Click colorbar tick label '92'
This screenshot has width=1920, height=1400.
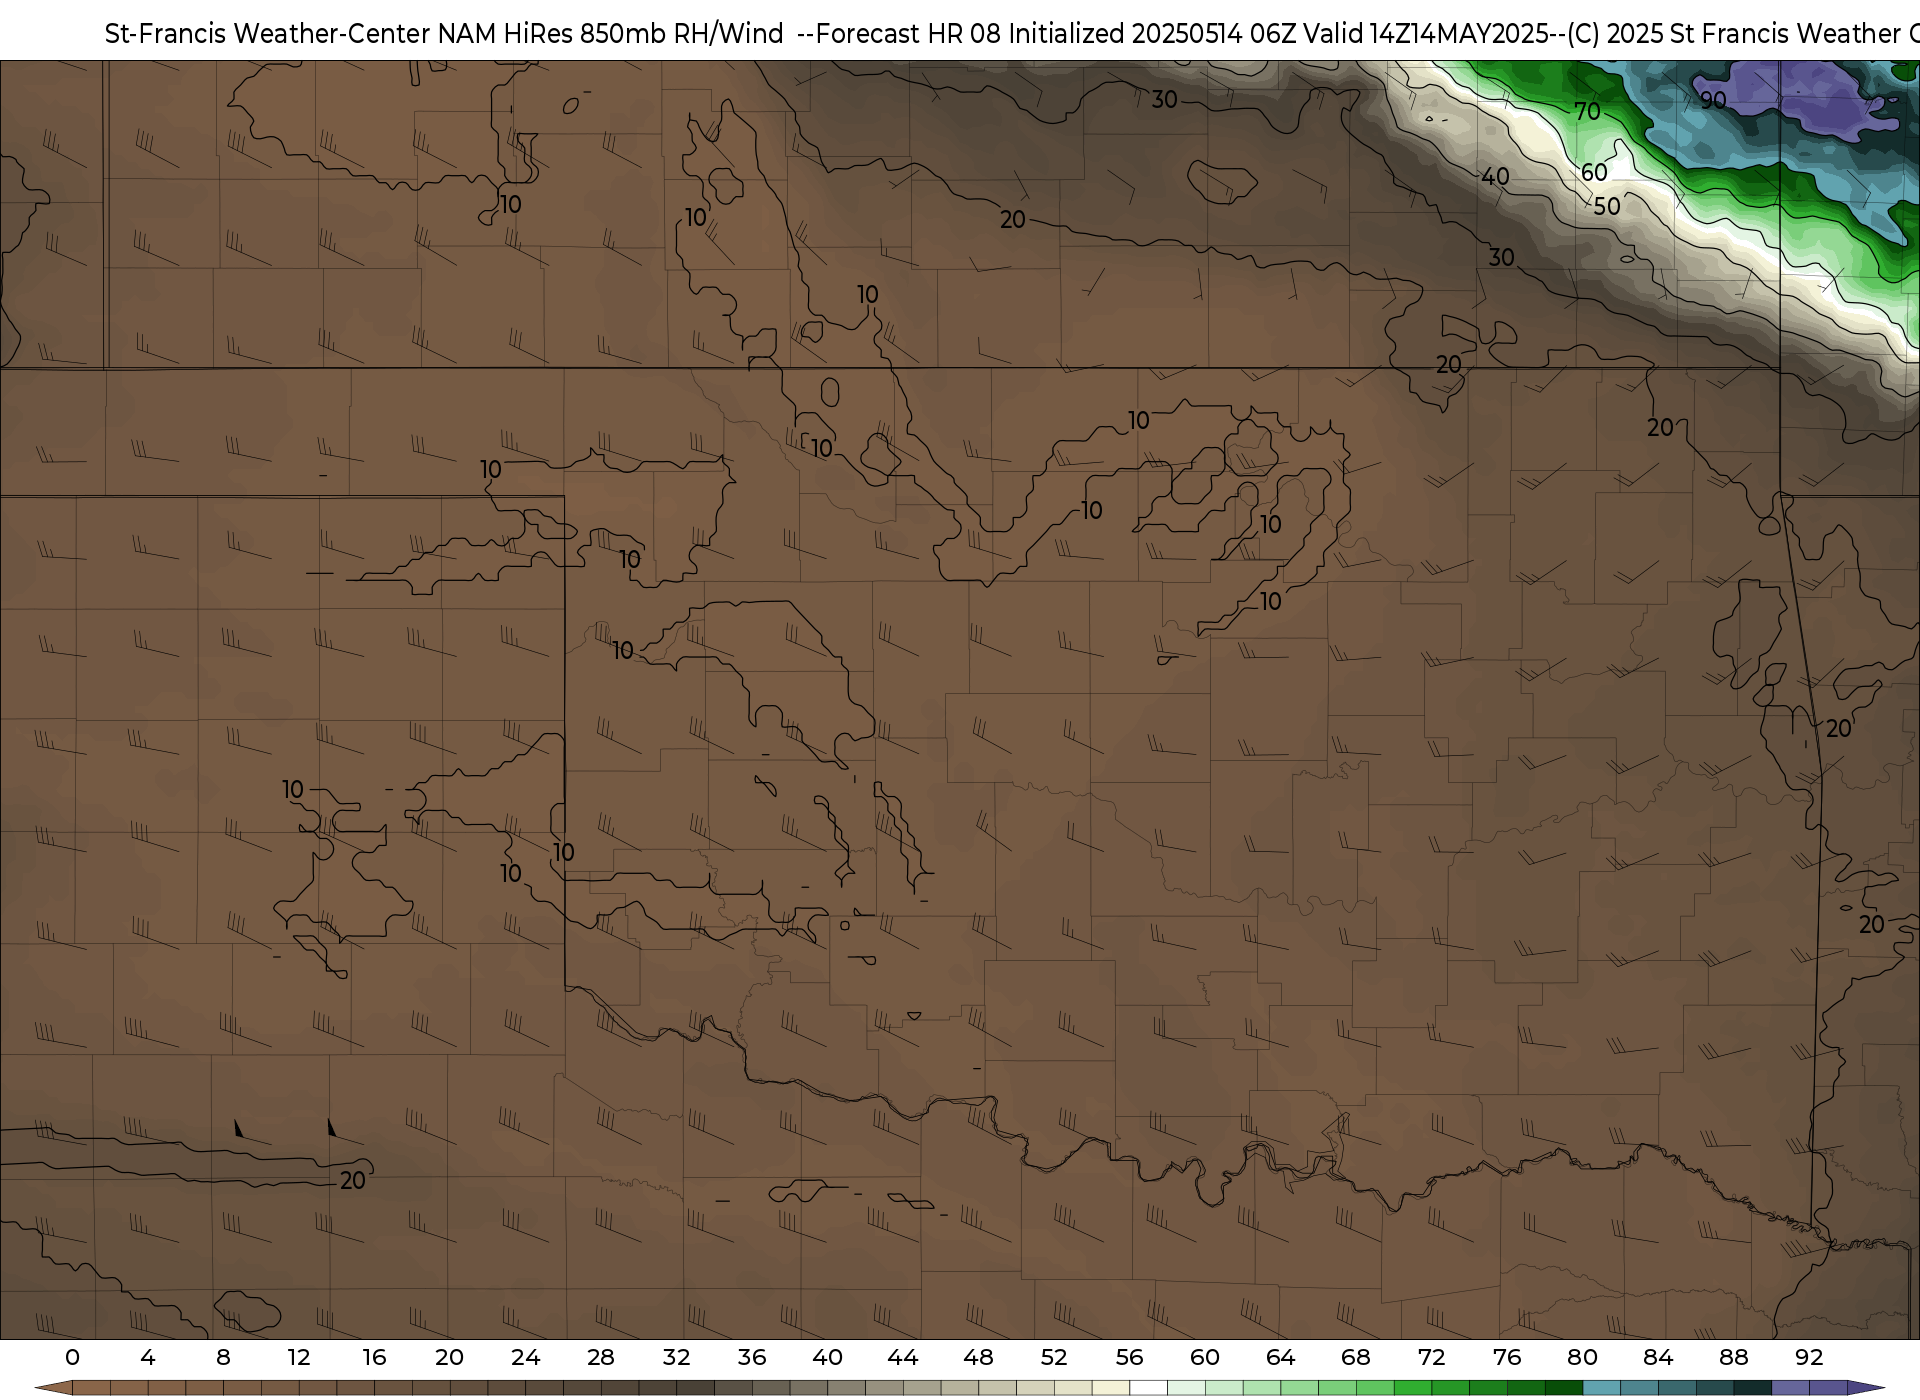pos(1808,1357)
